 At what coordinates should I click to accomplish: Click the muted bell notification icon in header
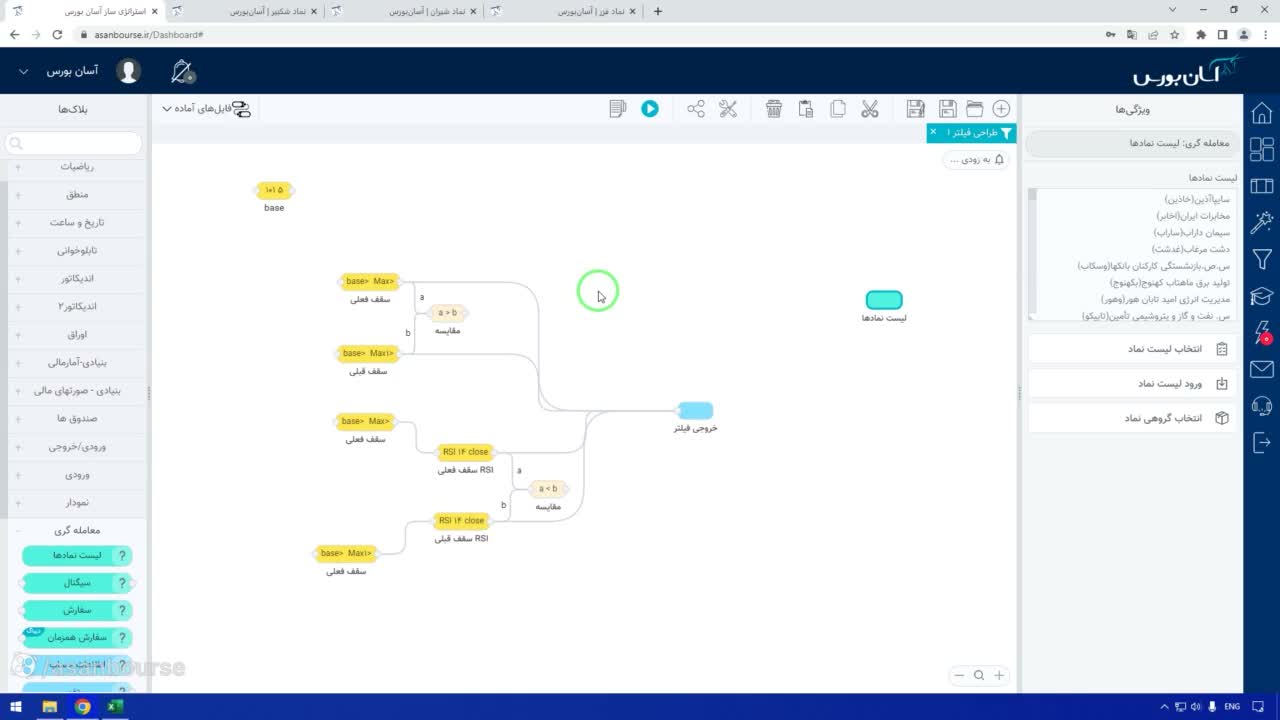click(182, 71)
